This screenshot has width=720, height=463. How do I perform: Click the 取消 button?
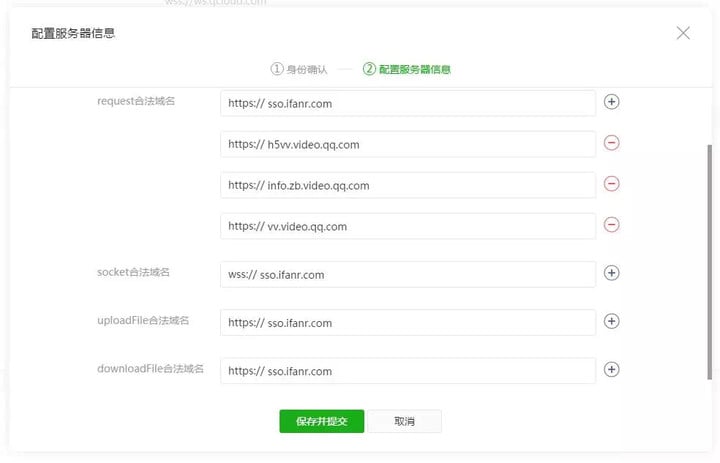click(405, 421)
